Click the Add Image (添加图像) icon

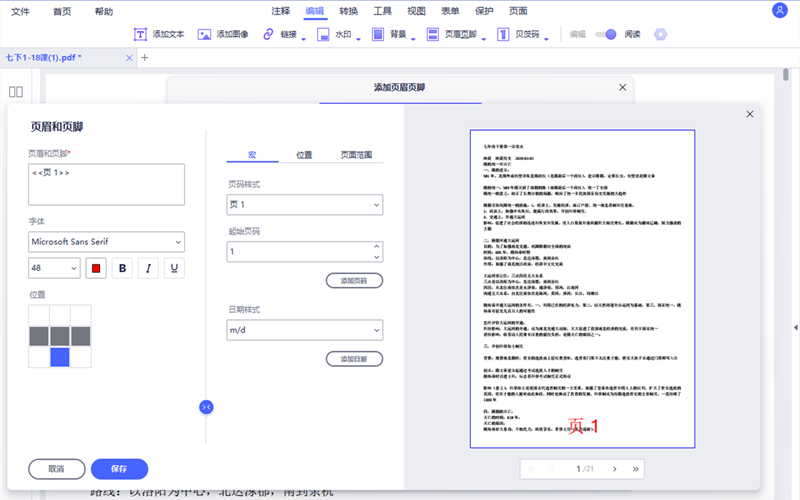tap(204, 34)
